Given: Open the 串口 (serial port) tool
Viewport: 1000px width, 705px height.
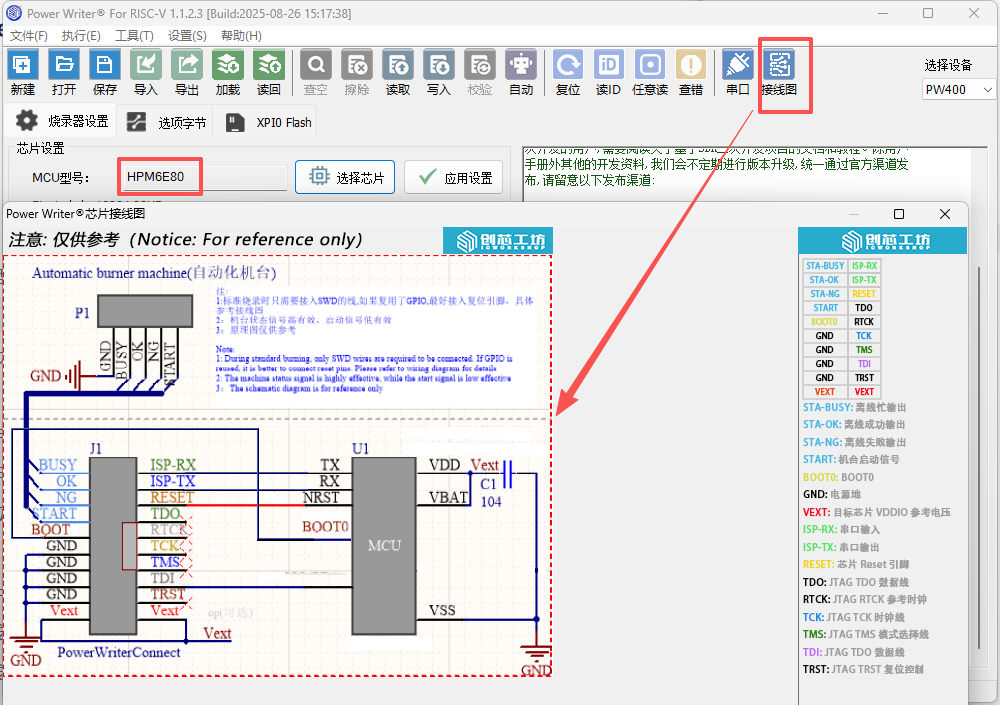Looking at the screenshot, I should (737, 72).
